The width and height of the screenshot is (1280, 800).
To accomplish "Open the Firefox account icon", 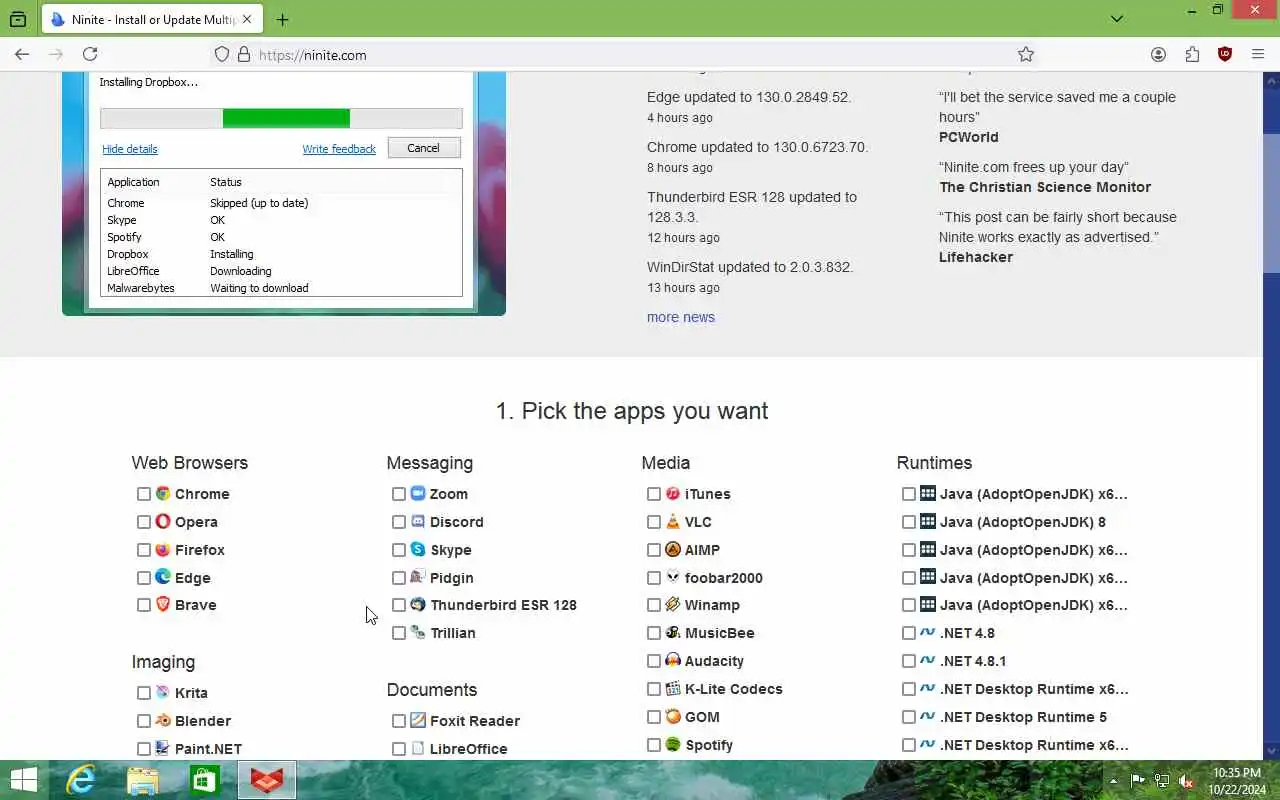I will [1158, 55].
